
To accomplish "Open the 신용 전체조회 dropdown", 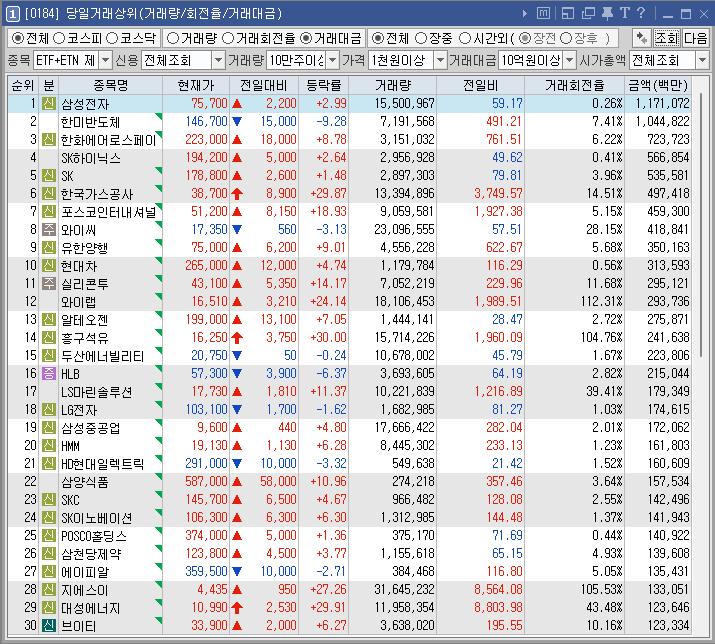I will coord(218,60).
